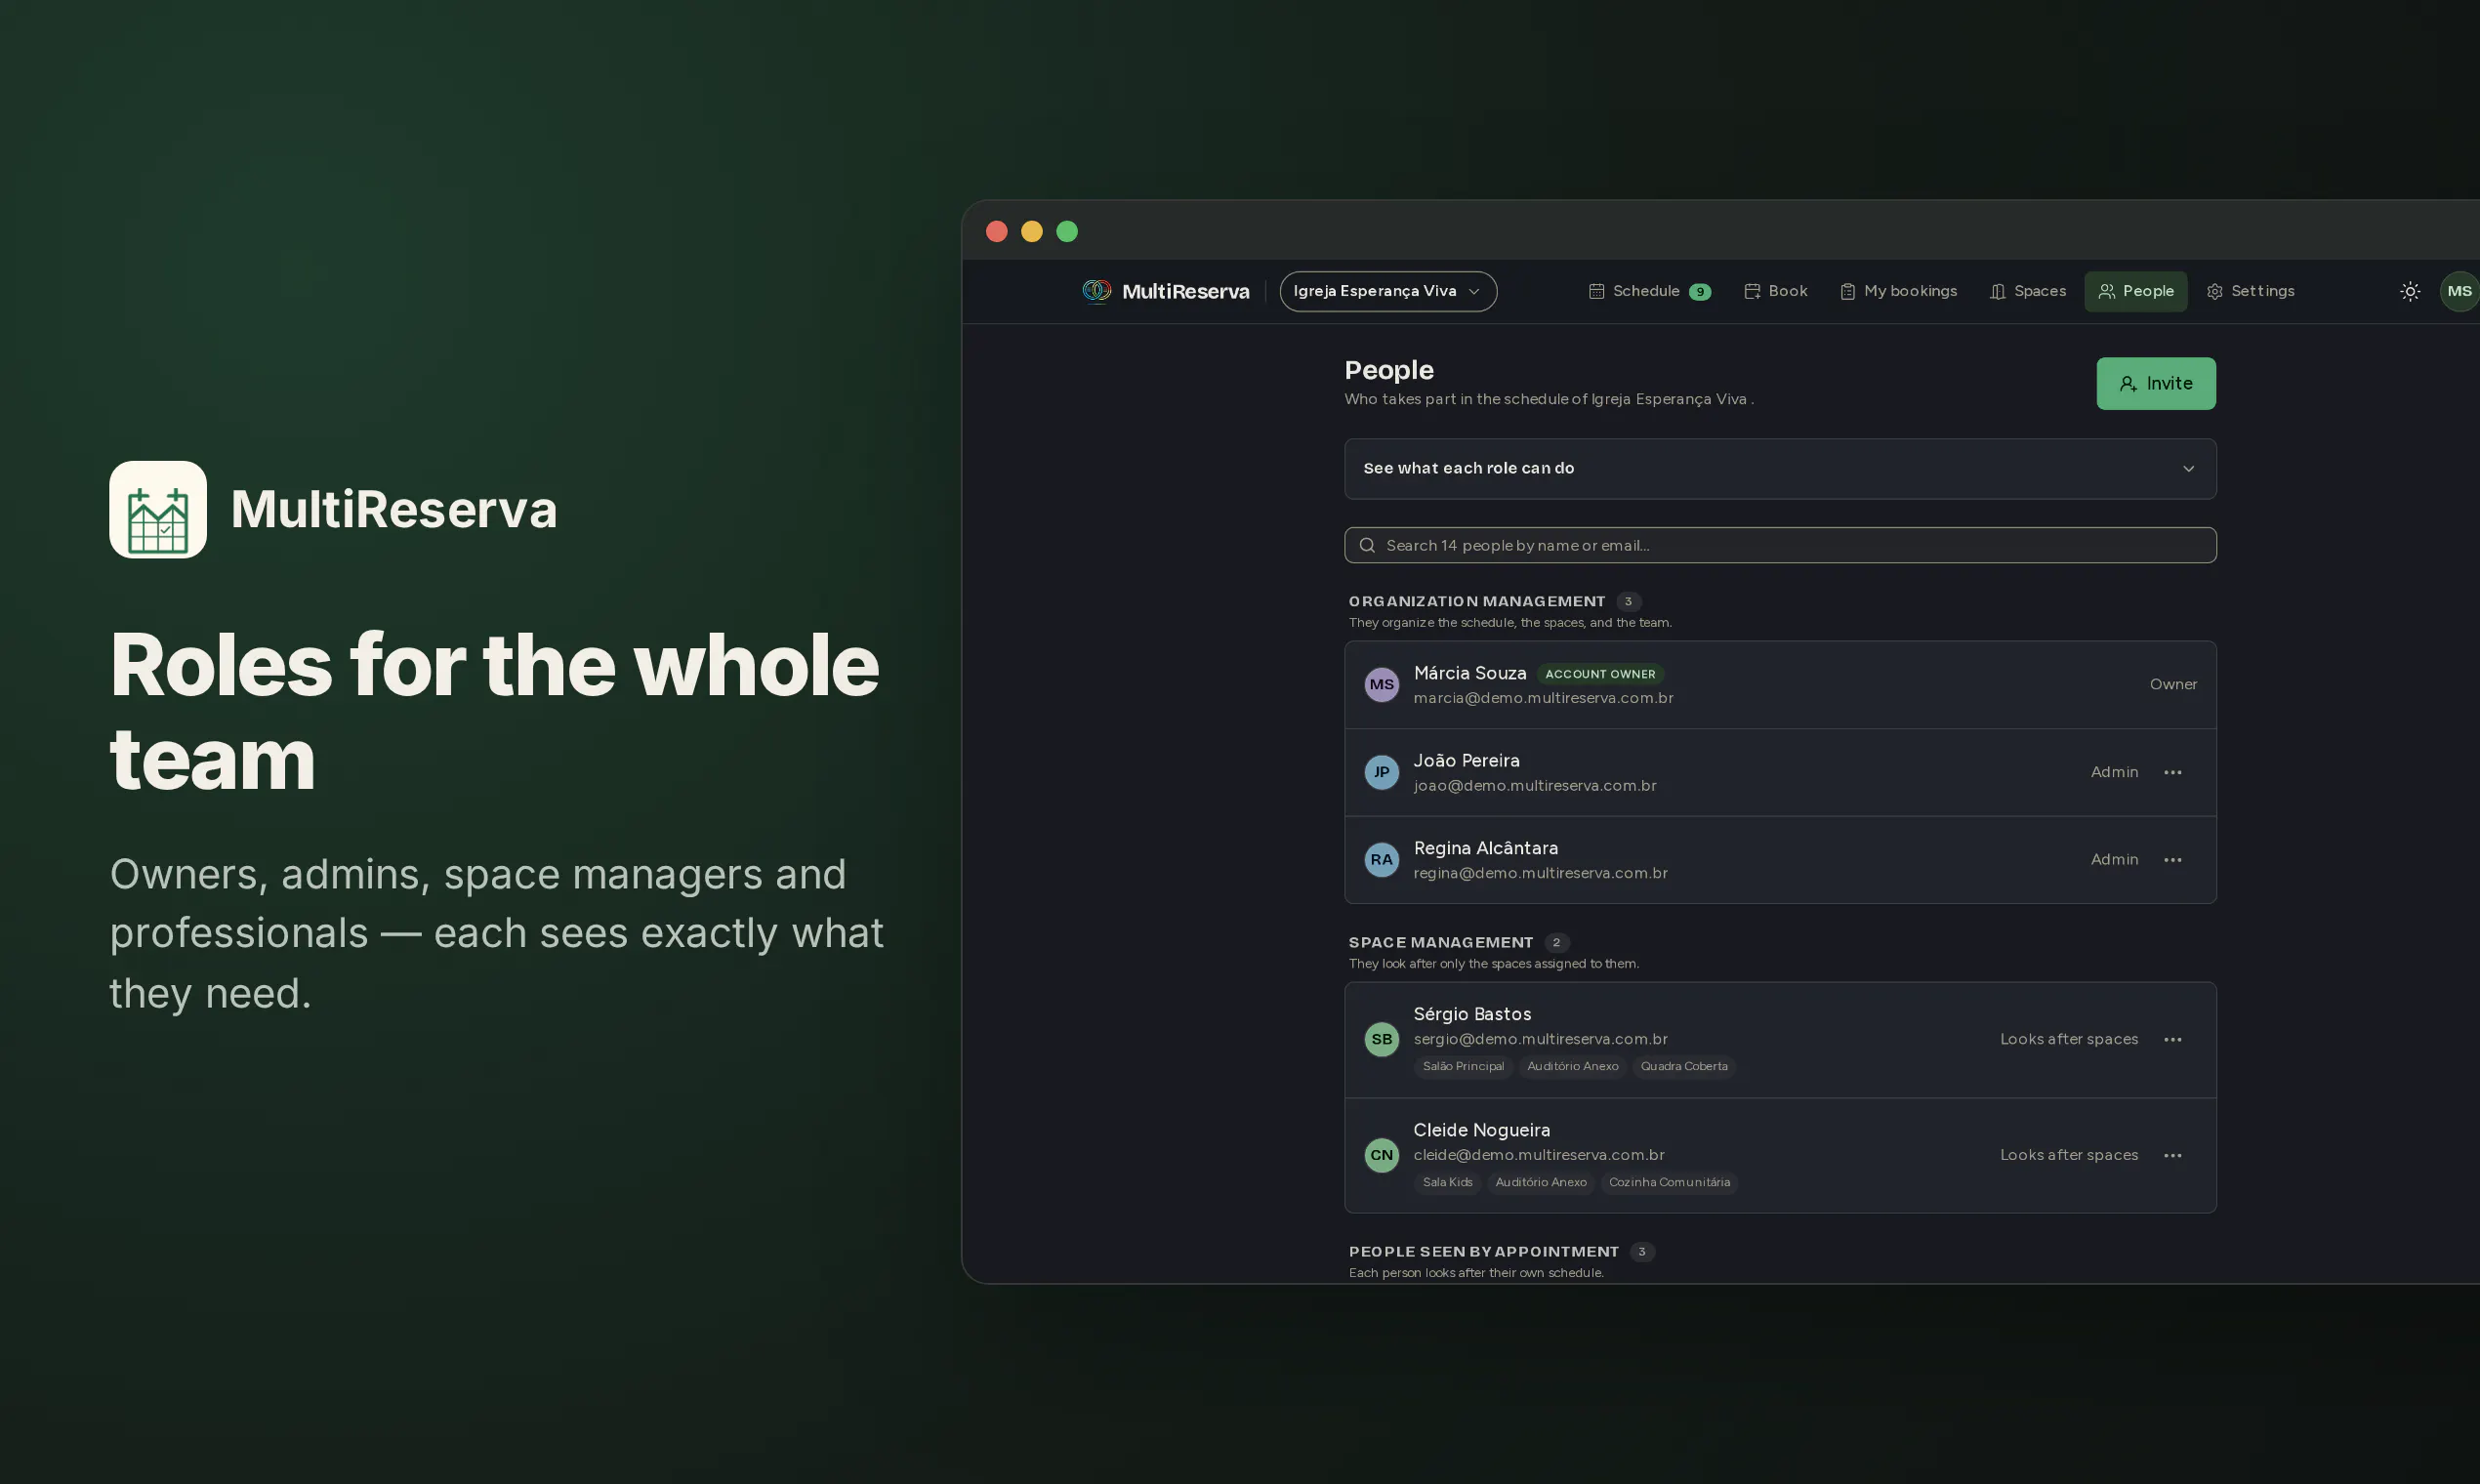This screenshot has width=2480, height=1484.
Task: Click the SPACE MANAGEMENT section heading
Action: click(x=1440, y=942)
